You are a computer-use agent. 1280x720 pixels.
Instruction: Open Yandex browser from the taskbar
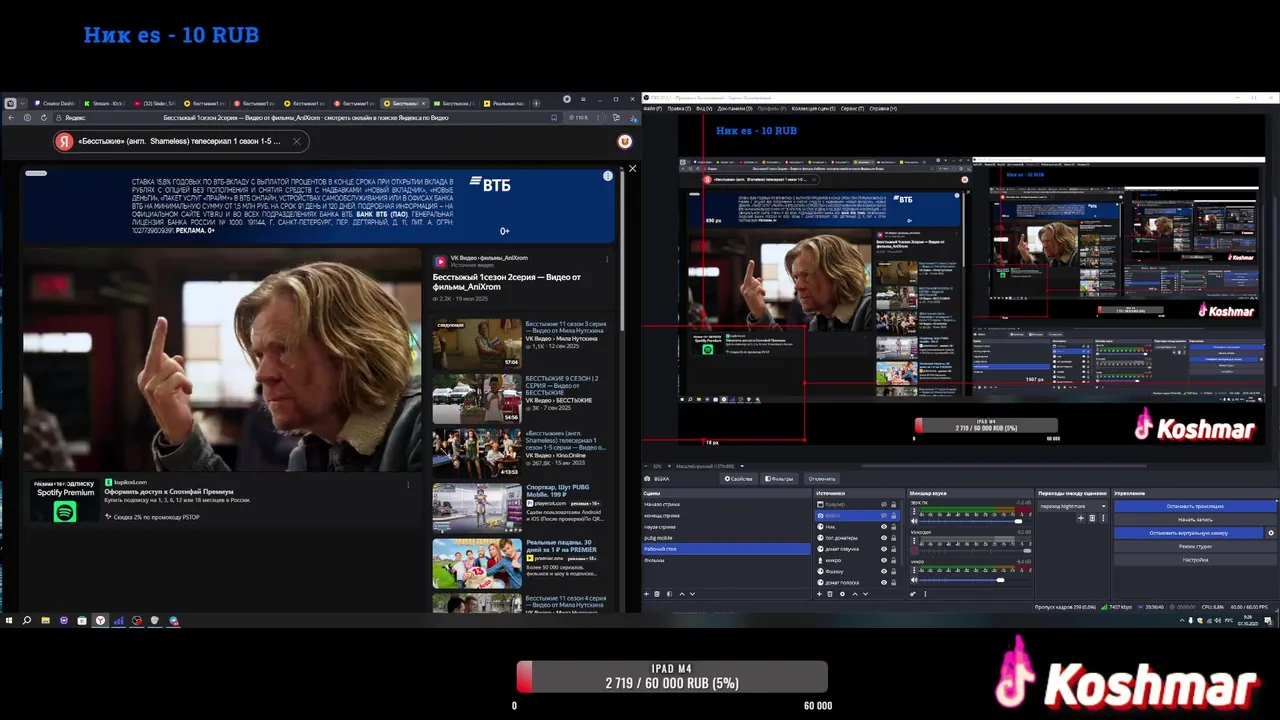pos(100,620)
